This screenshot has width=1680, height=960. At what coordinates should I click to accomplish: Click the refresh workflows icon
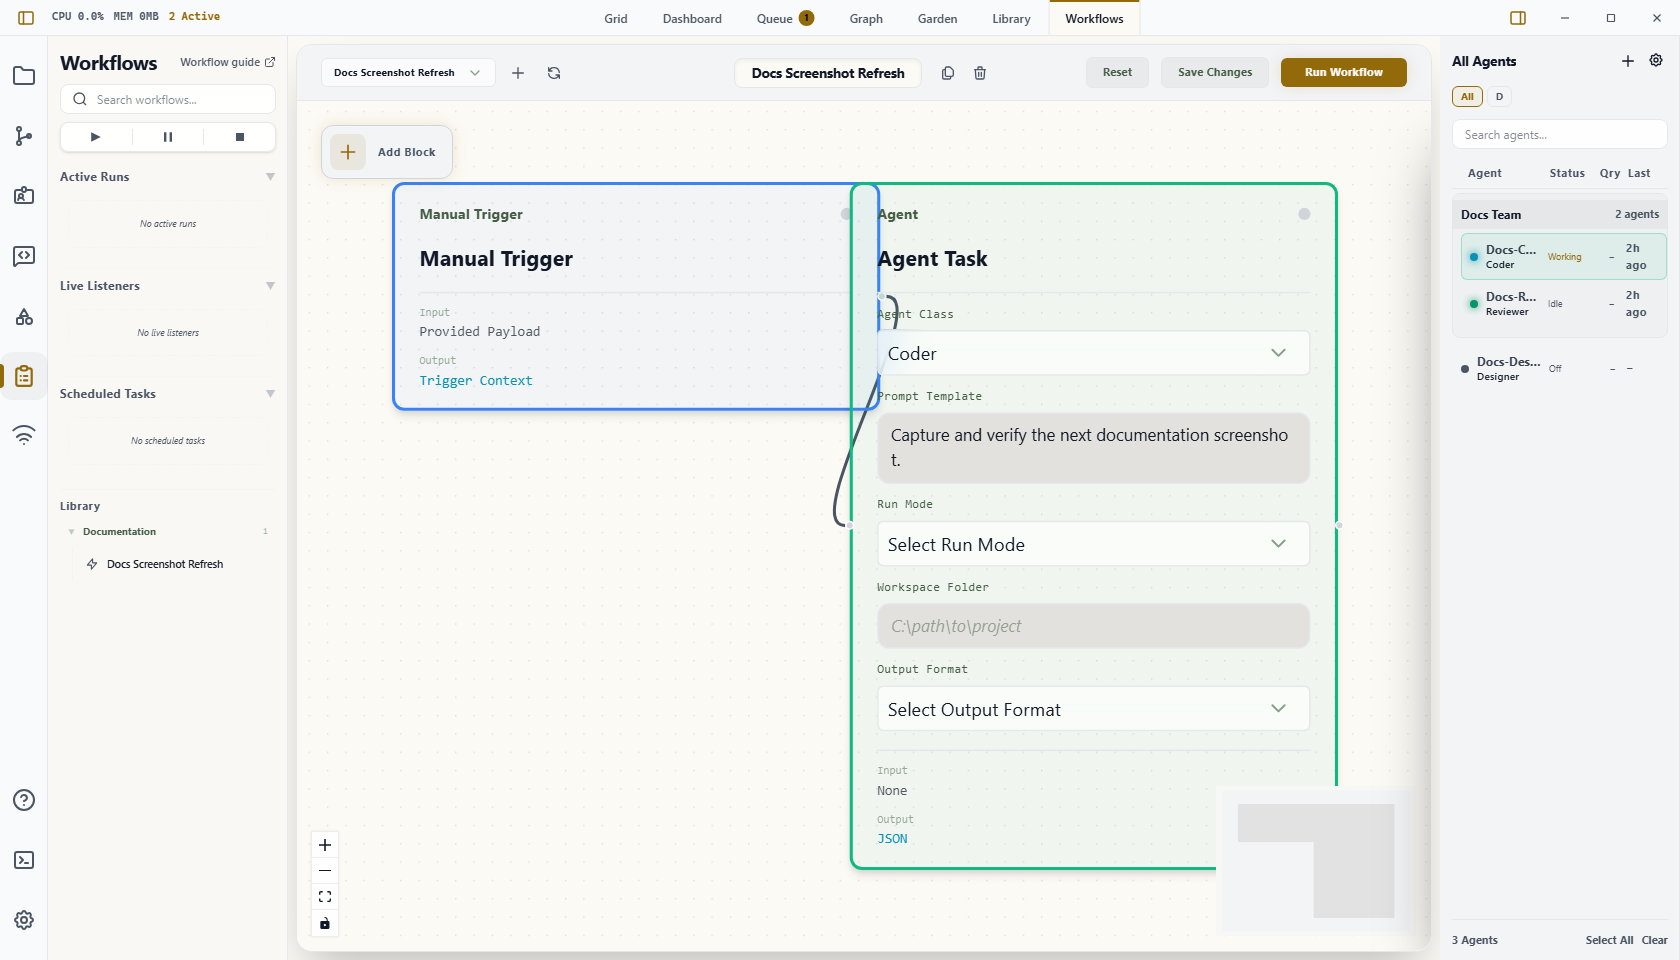click(554, 73)
